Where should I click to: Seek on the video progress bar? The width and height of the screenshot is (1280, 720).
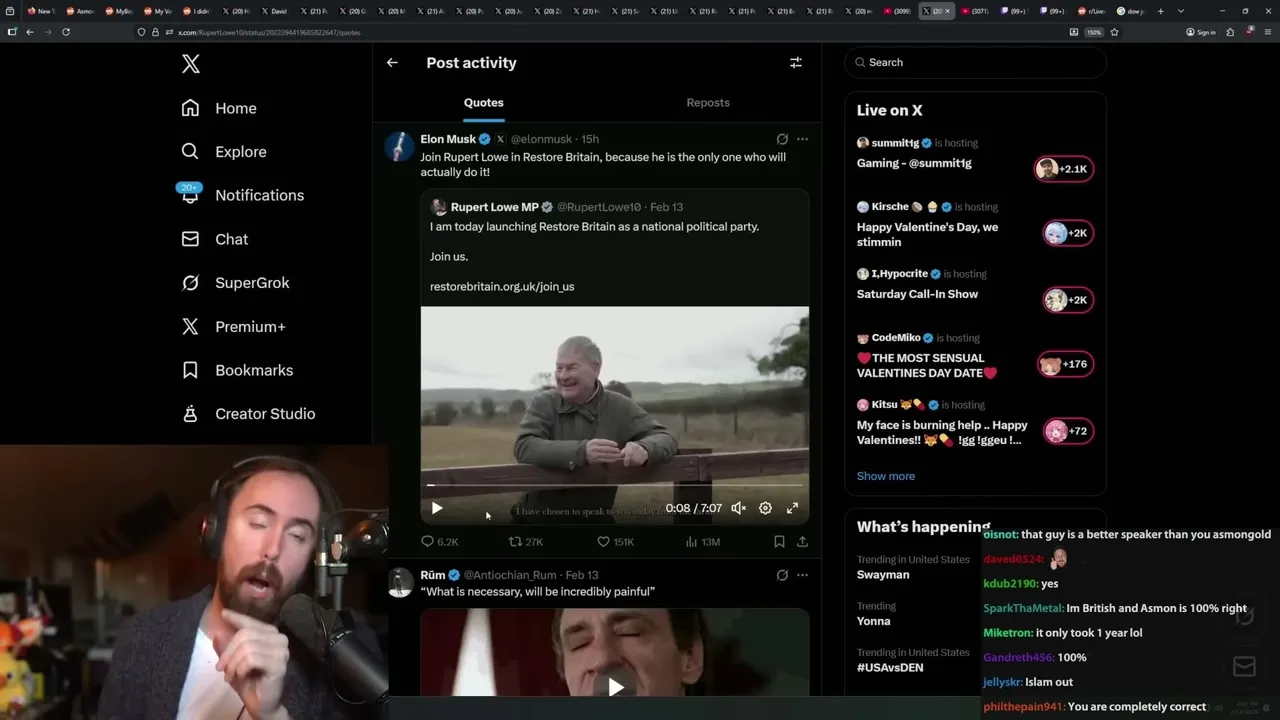click(615, 485)
